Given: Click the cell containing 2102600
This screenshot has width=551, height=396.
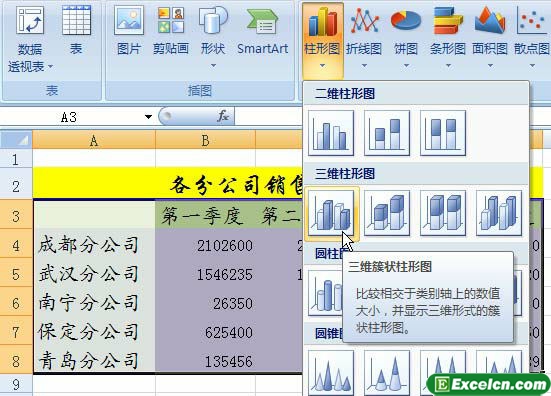Looking at the screenshot, I should [206, 244].
